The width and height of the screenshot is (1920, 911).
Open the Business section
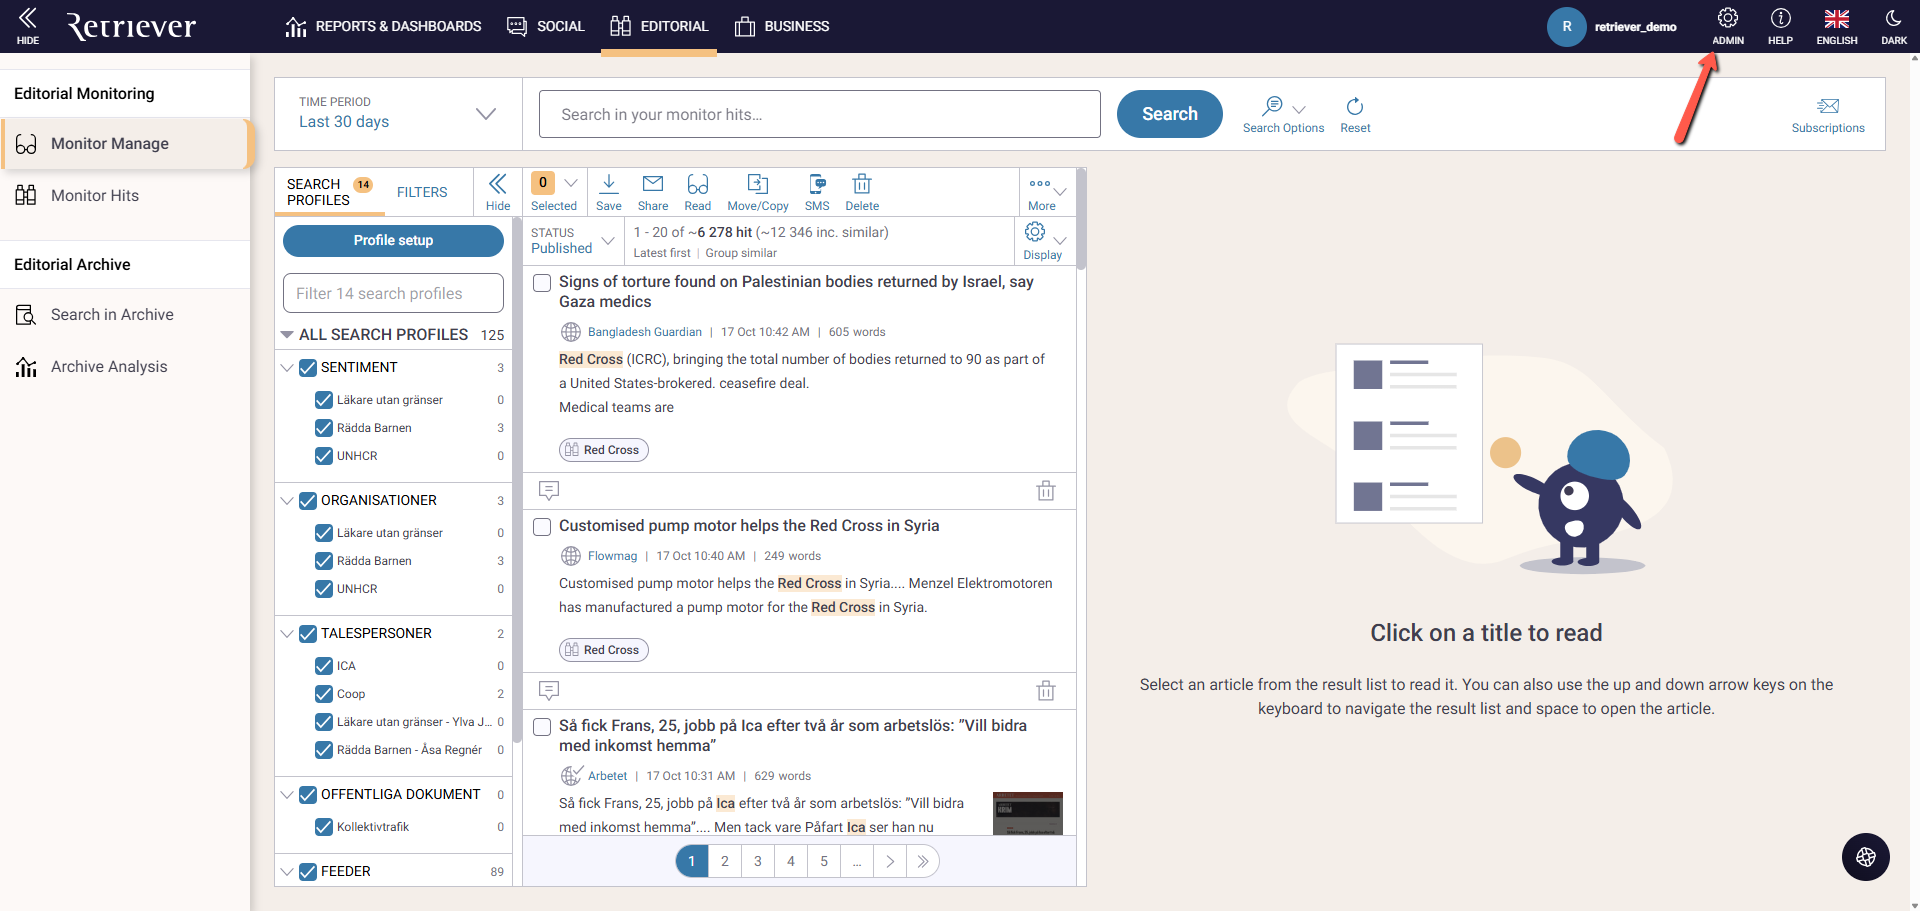[x=782, y=26]
